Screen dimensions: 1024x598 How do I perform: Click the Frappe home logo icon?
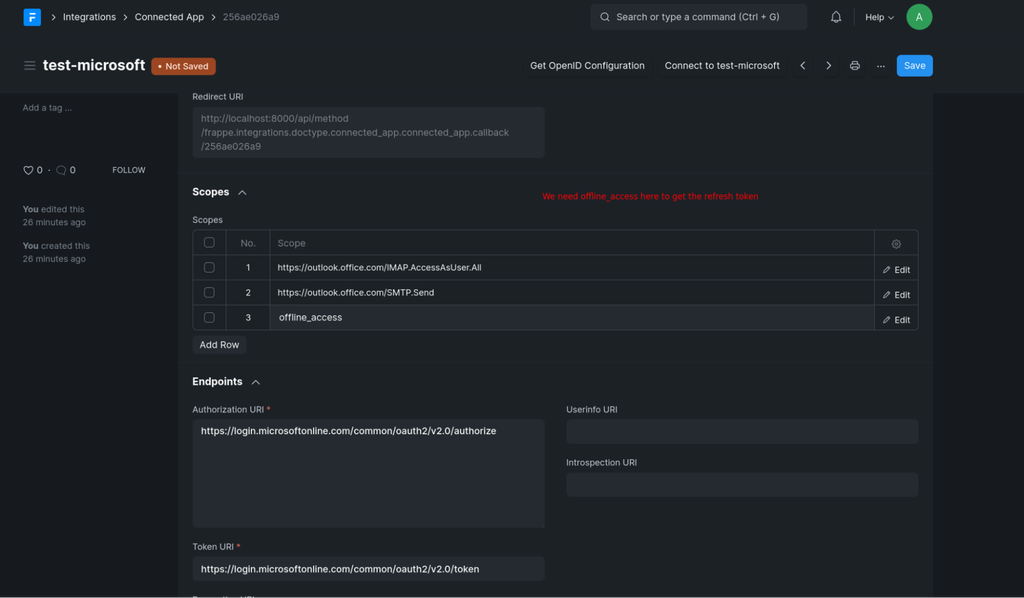(x=32, y=17)
